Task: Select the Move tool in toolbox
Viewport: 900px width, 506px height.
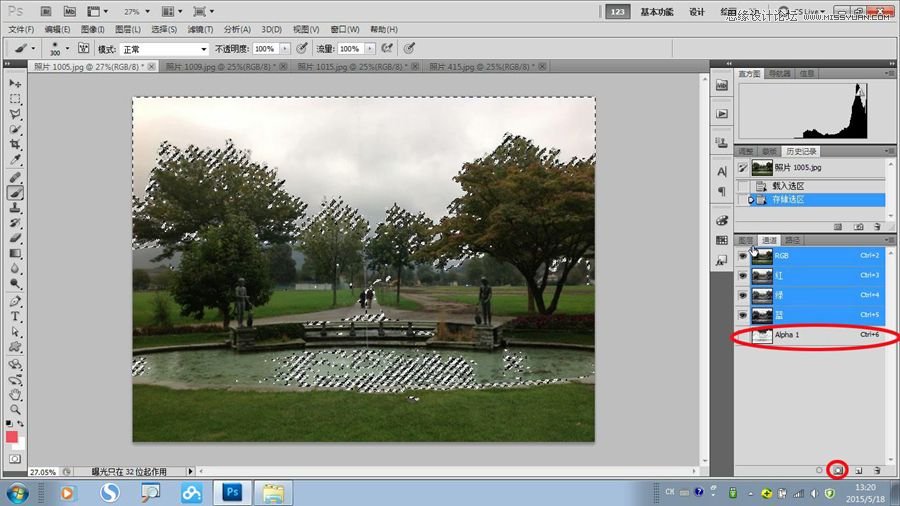Action: point(16,84)
